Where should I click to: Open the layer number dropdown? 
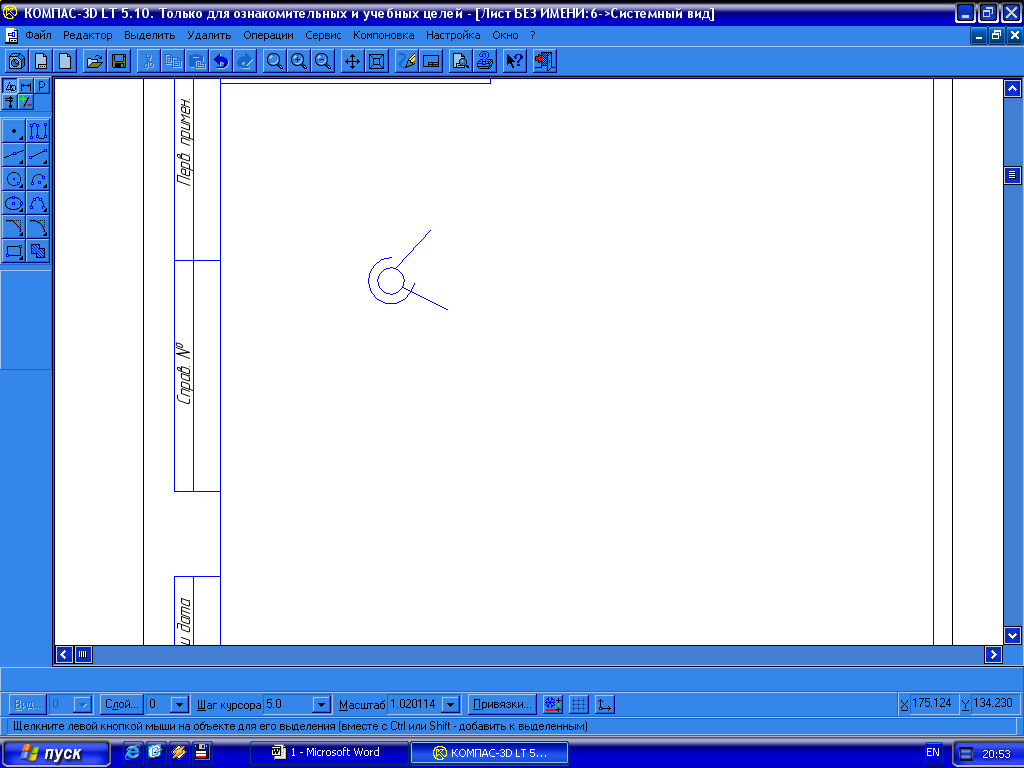[179, 705]
